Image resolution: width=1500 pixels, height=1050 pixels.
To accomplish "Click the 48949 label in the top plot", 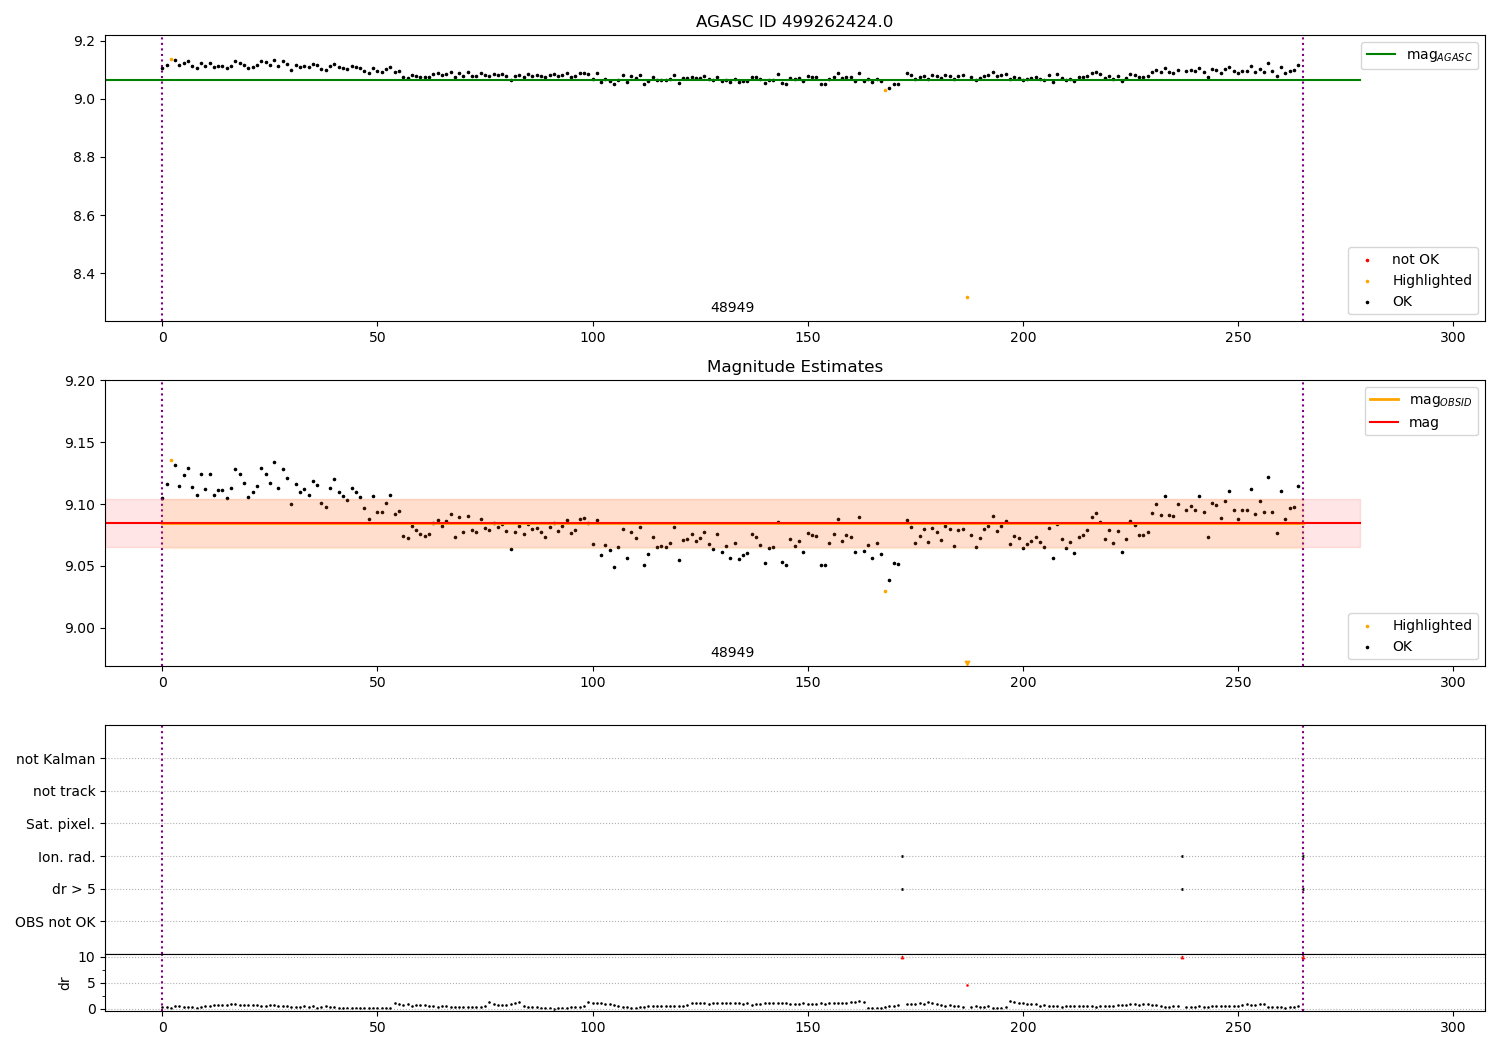I will 732,307.
